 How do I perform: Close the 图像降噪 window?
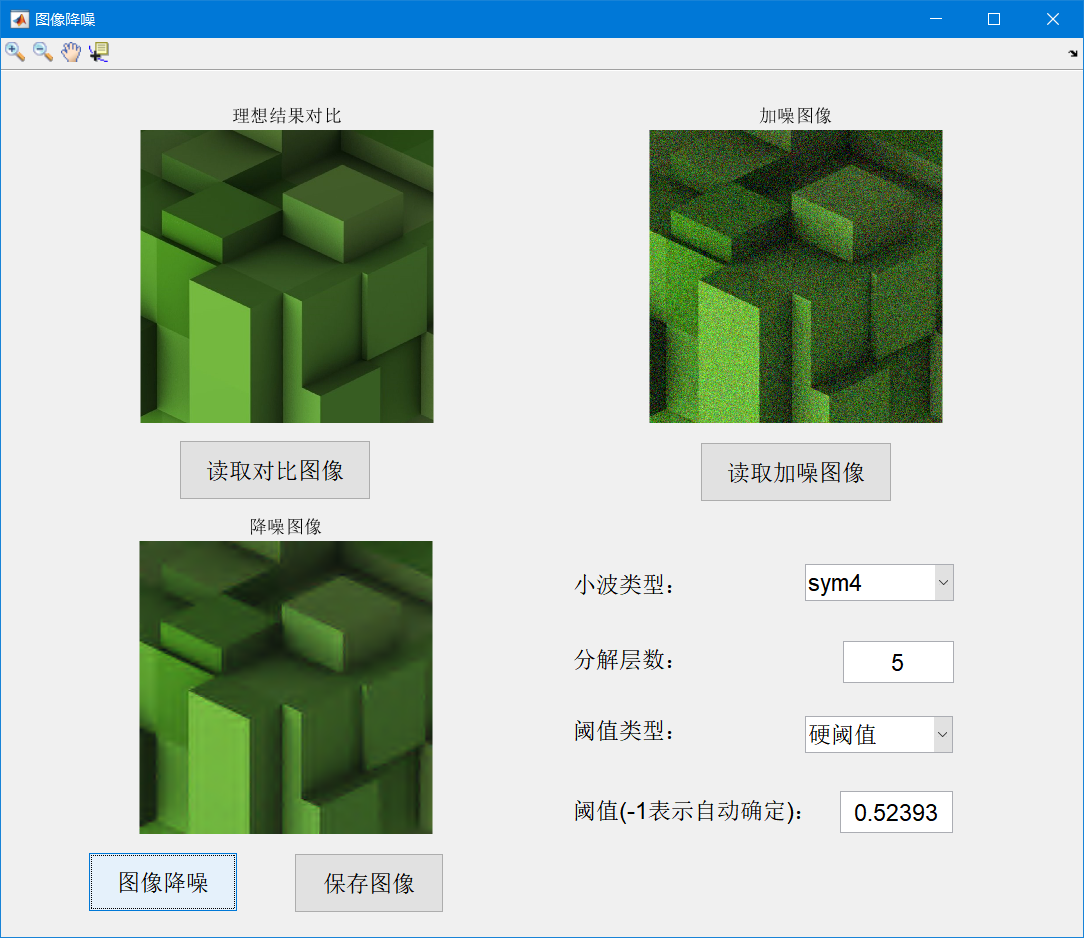click(x=1053, y=19)
